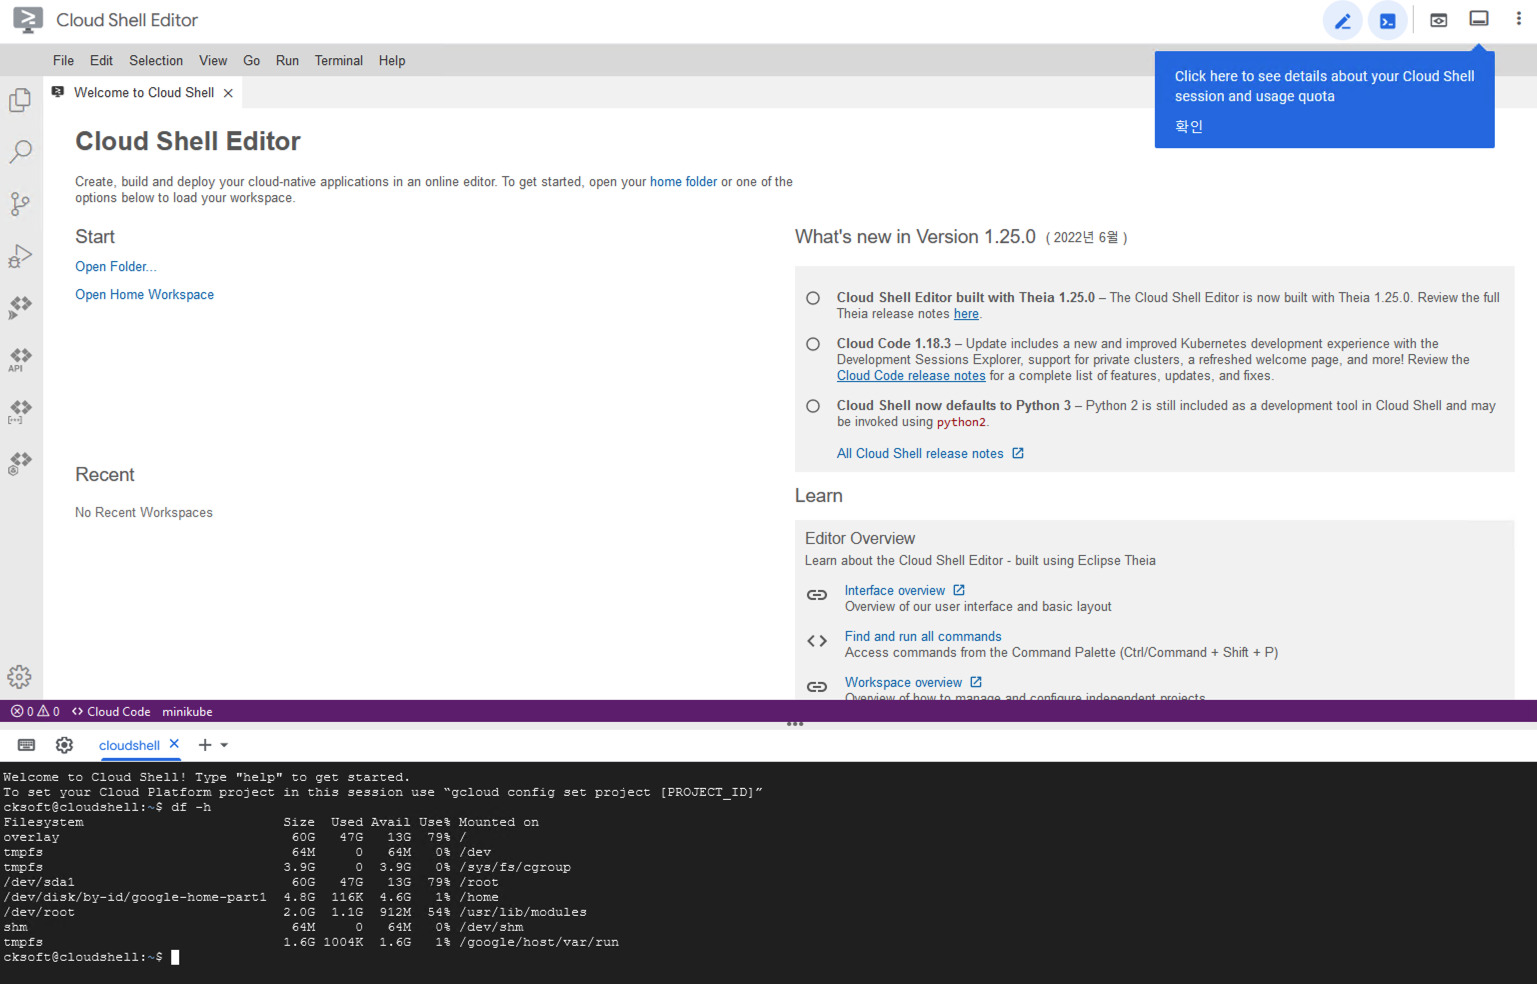
Task: Click the Workspace overview link-chain icon
Action: point(817,687)
